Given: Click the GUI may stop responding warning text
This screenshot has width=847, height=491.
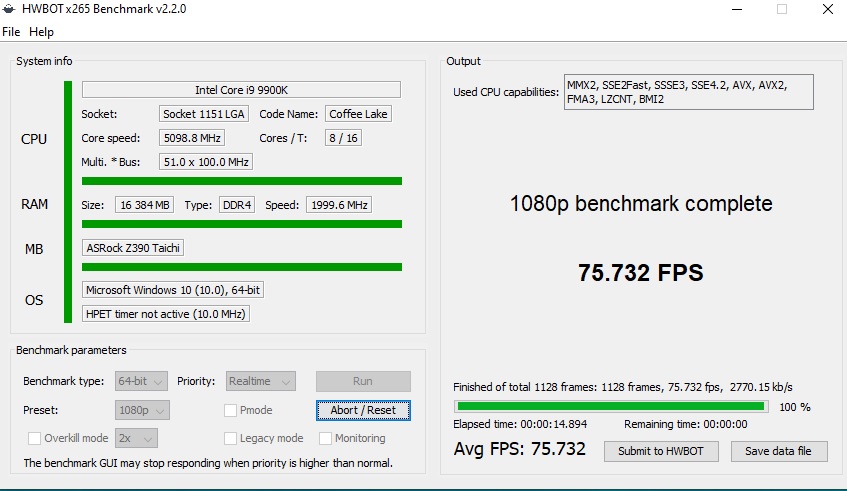Looking at the screenshot, I should click(208, 463).
